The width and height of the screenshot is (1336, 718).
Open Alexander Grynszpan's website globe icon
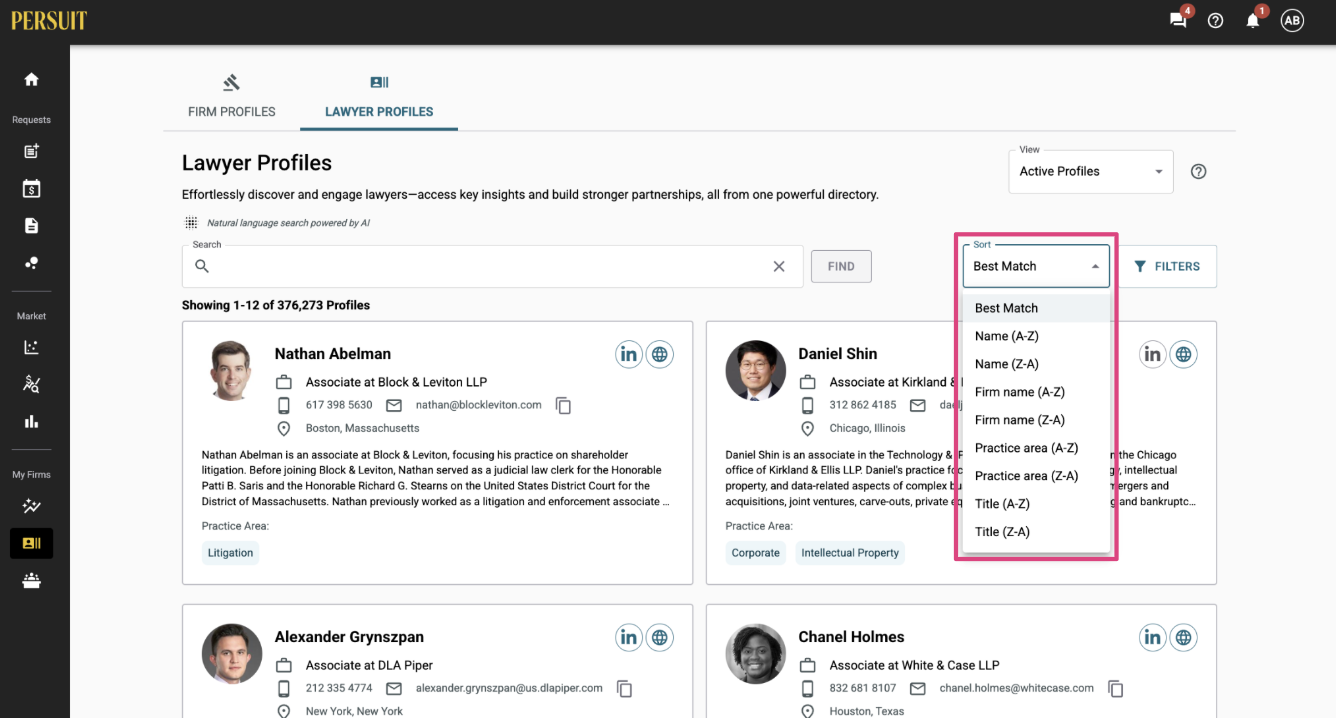[x=659, y=637]
